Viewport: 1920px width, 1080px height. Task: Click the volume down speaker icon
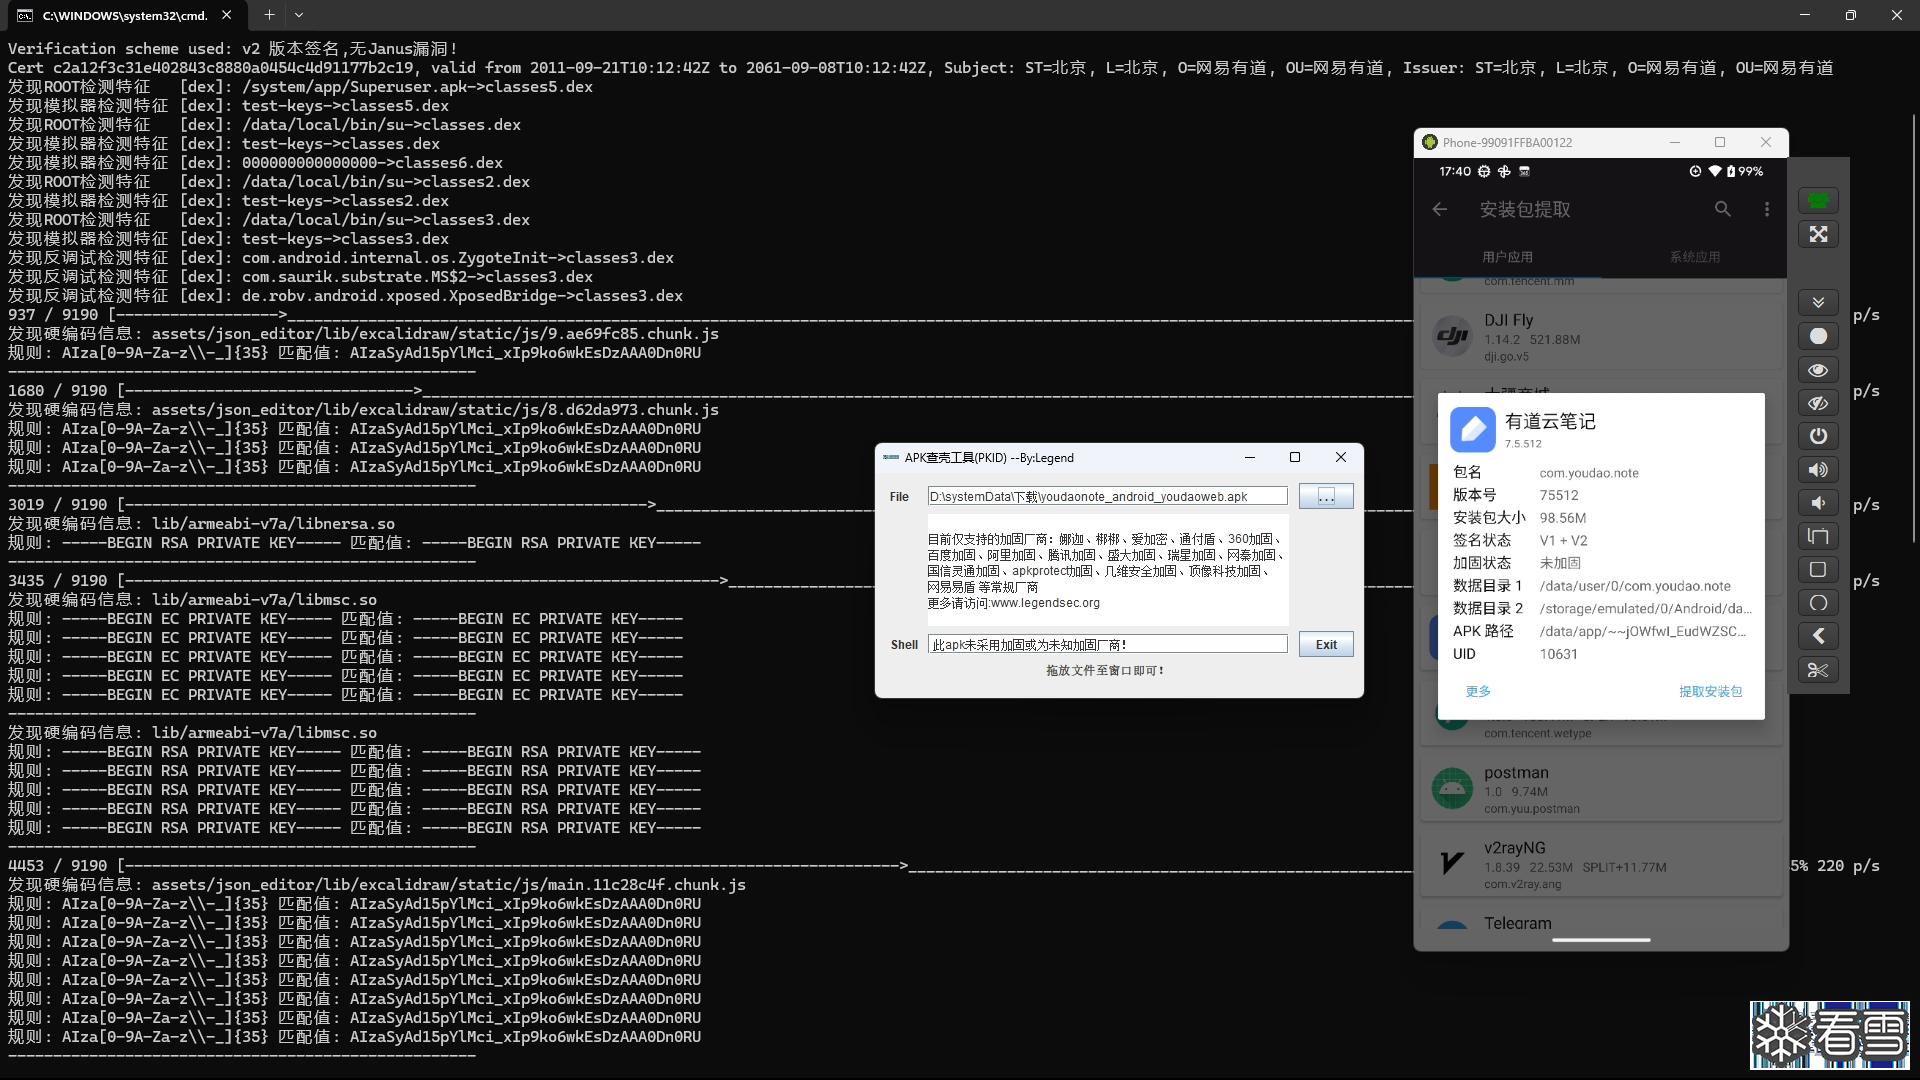coord(1818,503)
